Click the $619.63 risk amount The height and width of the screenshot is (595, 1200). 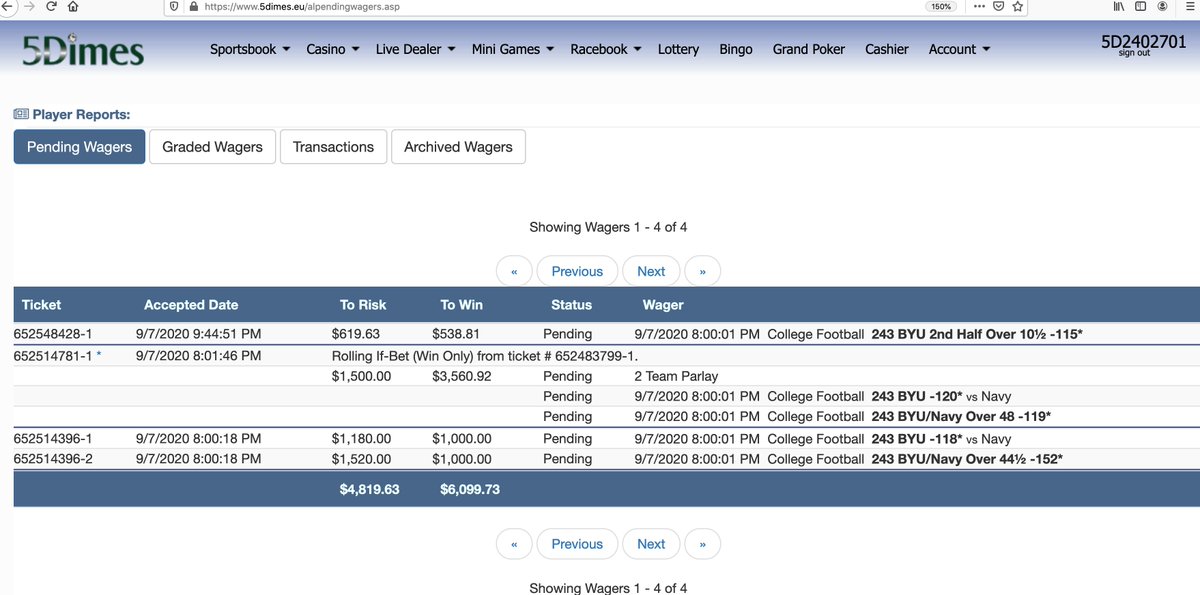point(356,334)
